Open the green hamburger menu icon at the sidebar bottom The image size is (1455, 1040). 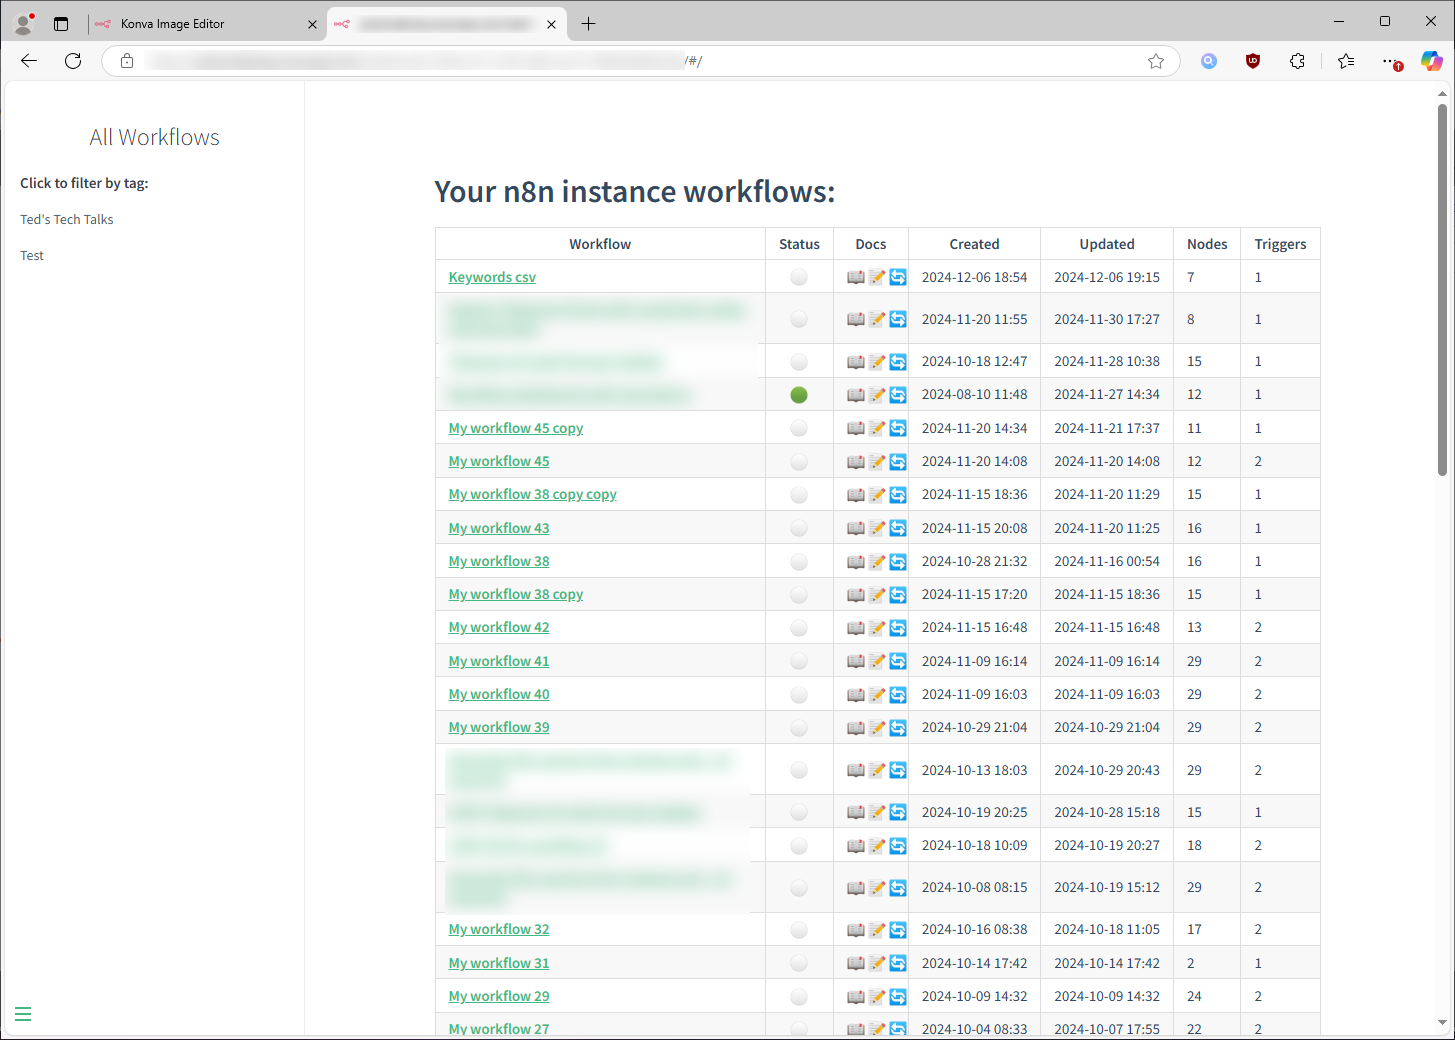23,1014
